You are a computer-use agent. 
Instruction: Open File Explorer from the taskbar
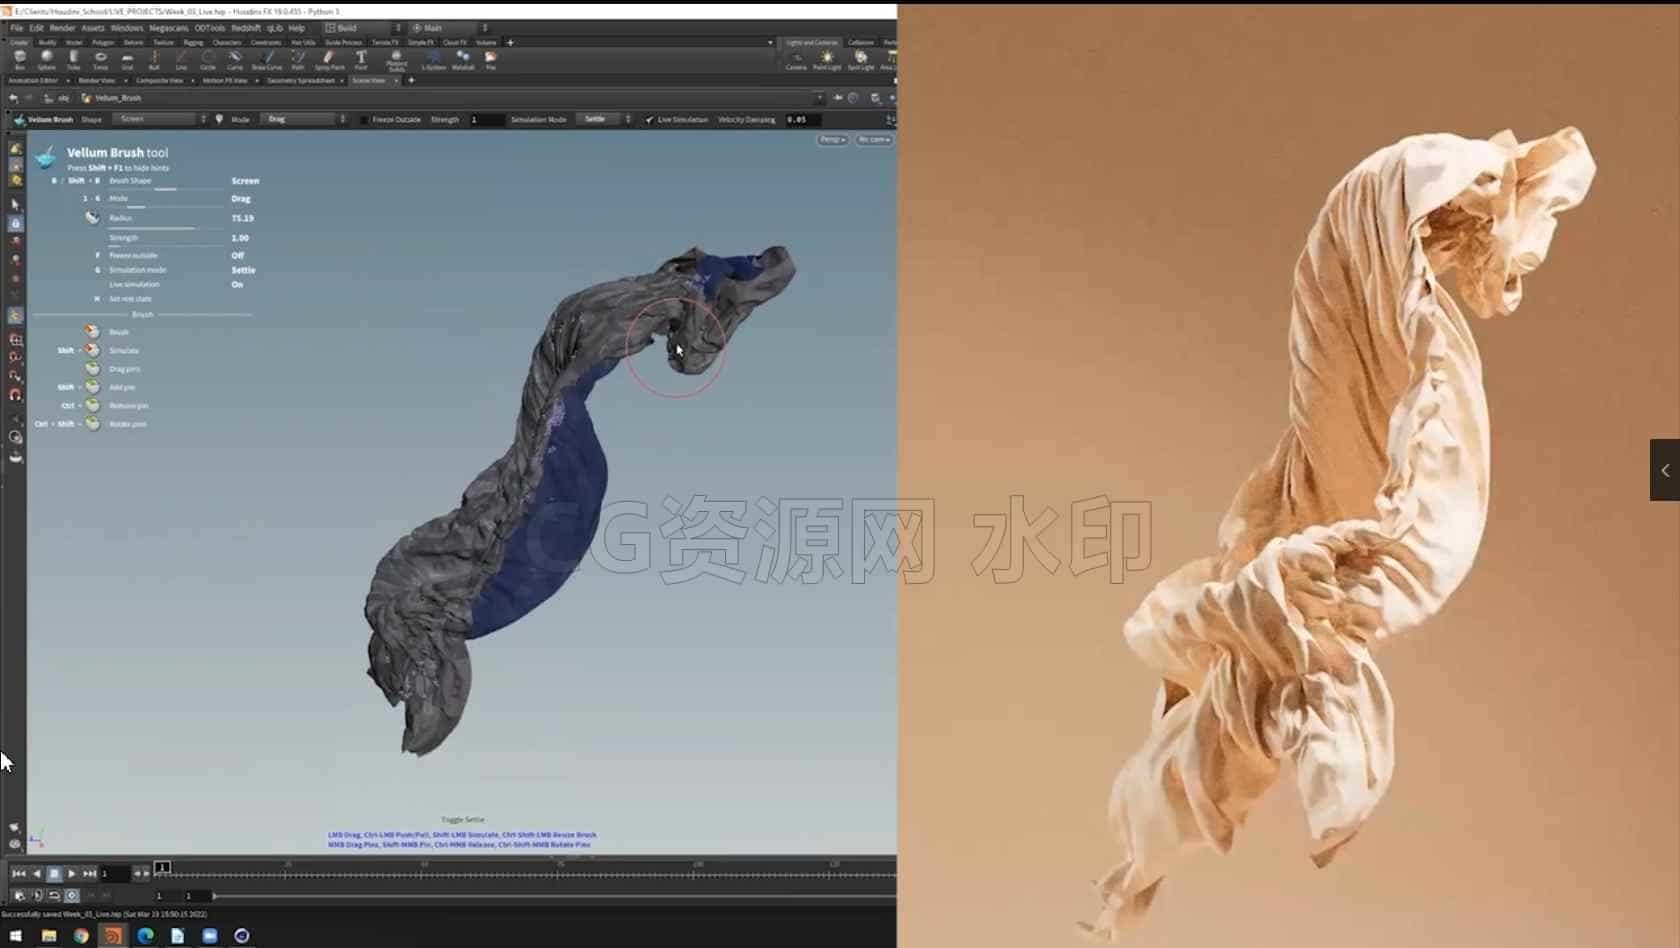coord(48,936)
